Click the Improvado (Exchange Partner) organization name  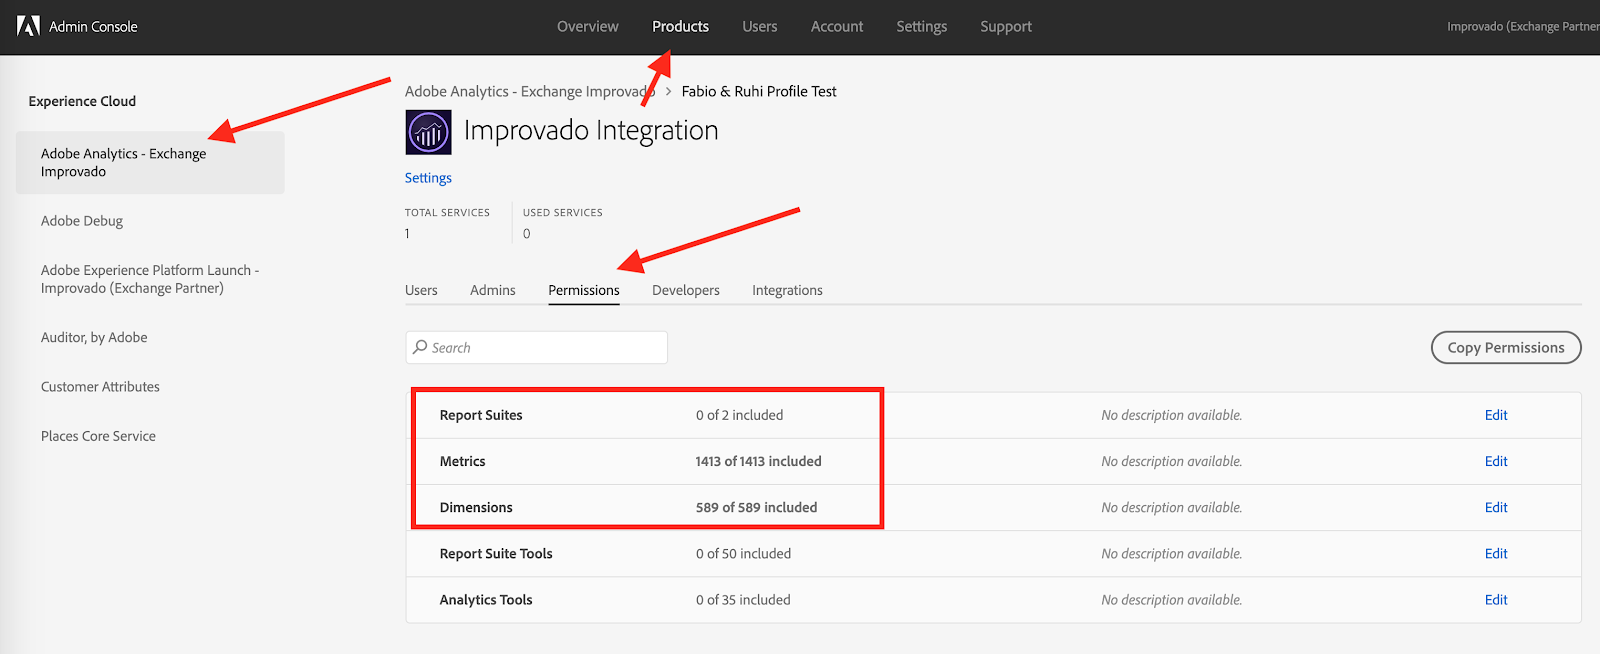[x=1523, y=26]
